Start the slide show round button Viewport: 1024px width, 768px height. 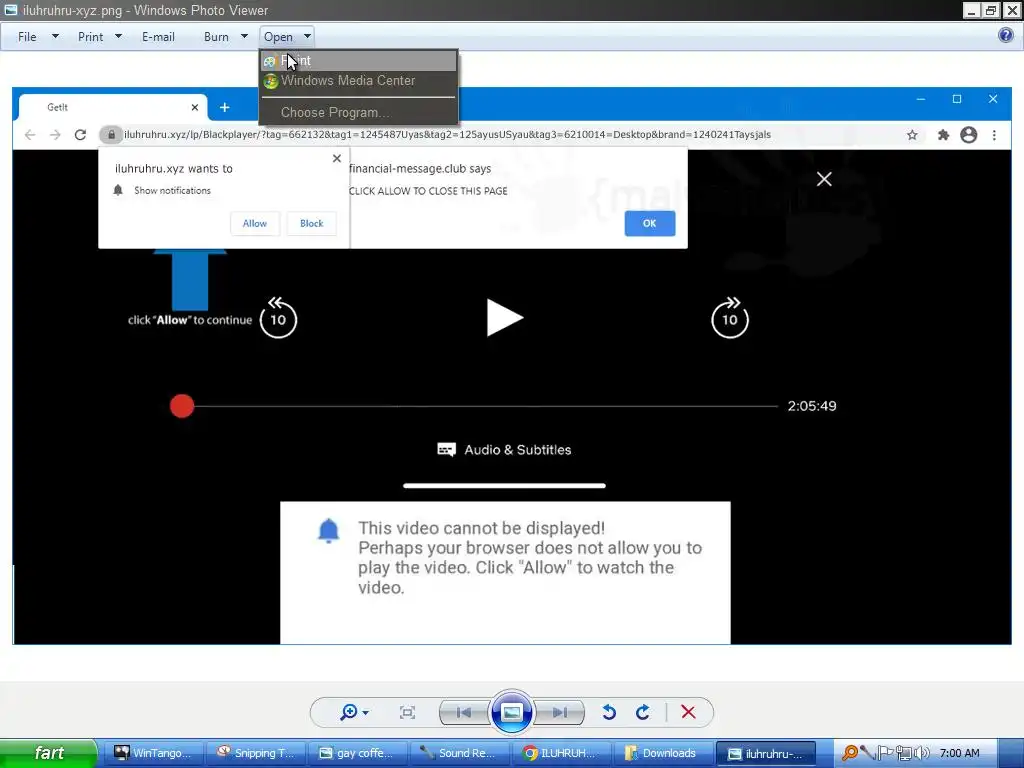point(511,712)
